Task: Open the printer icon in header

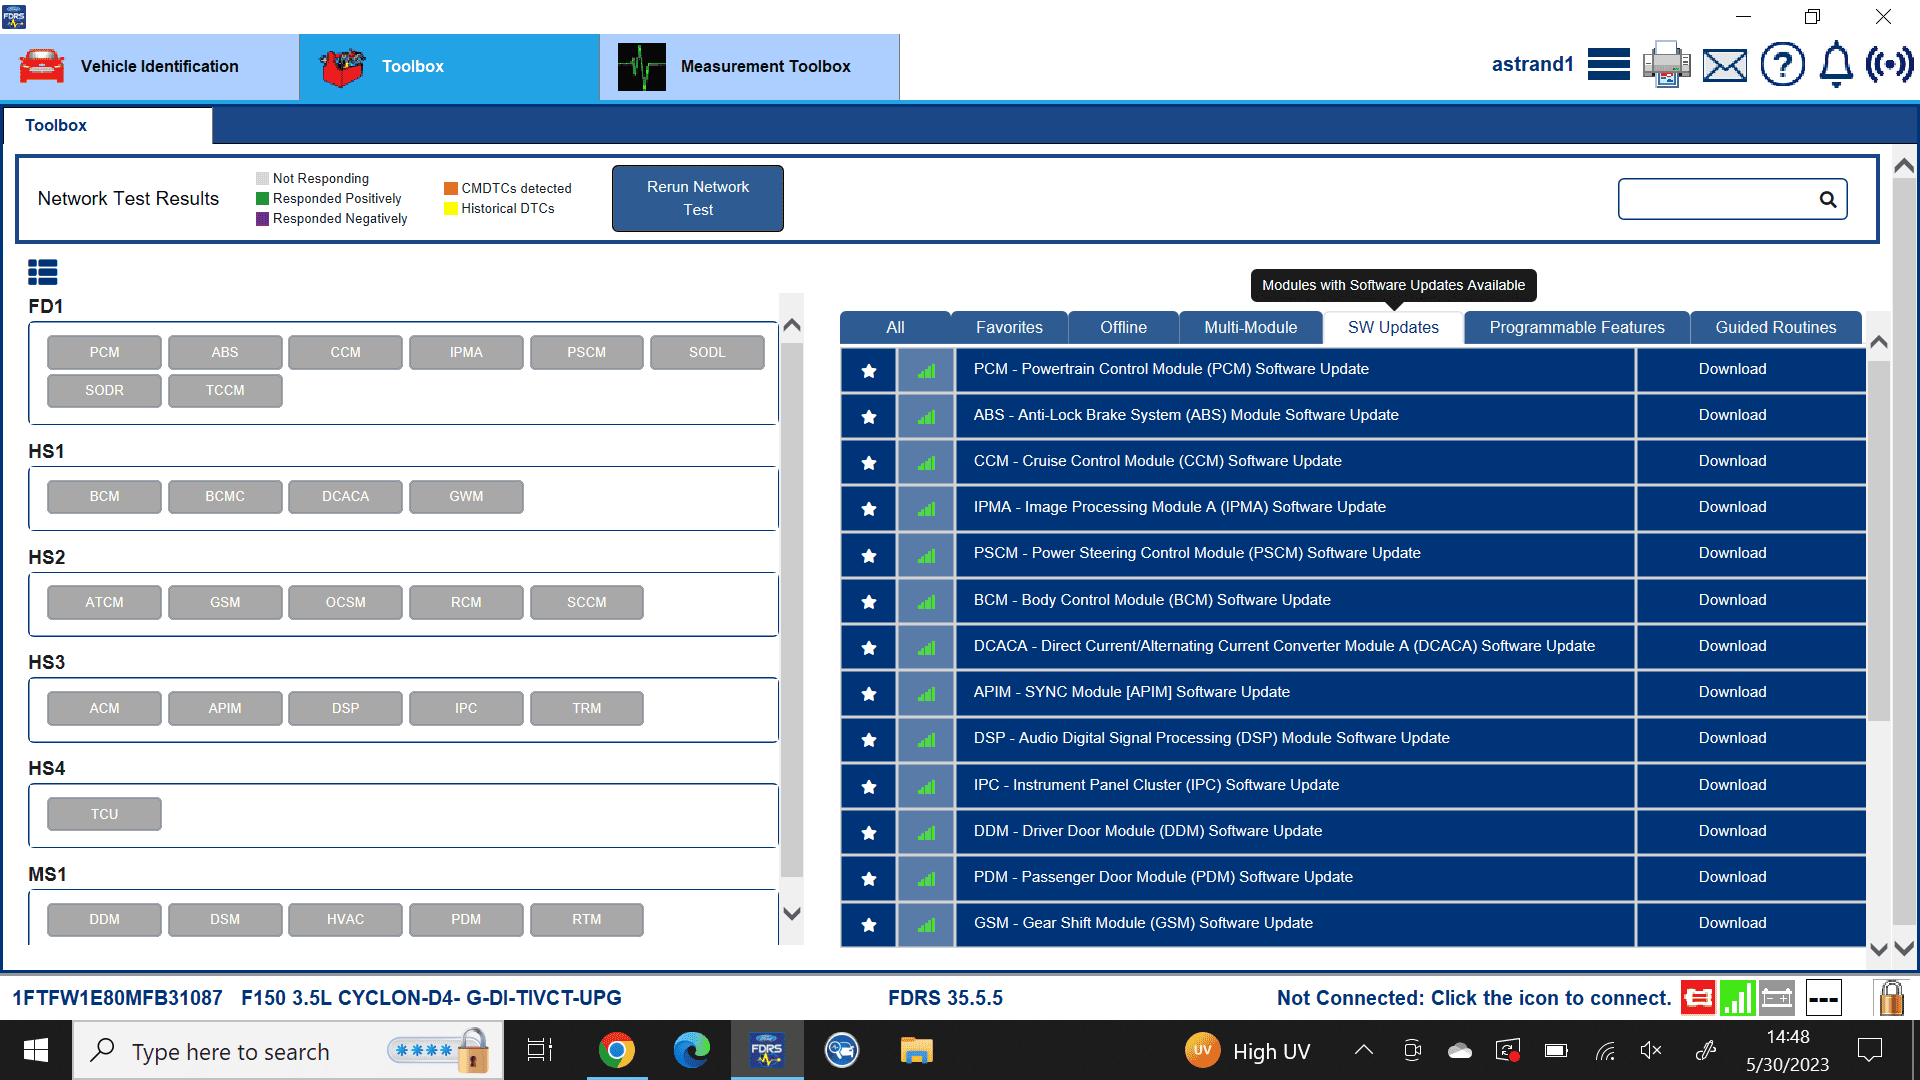Action: 1666,65
